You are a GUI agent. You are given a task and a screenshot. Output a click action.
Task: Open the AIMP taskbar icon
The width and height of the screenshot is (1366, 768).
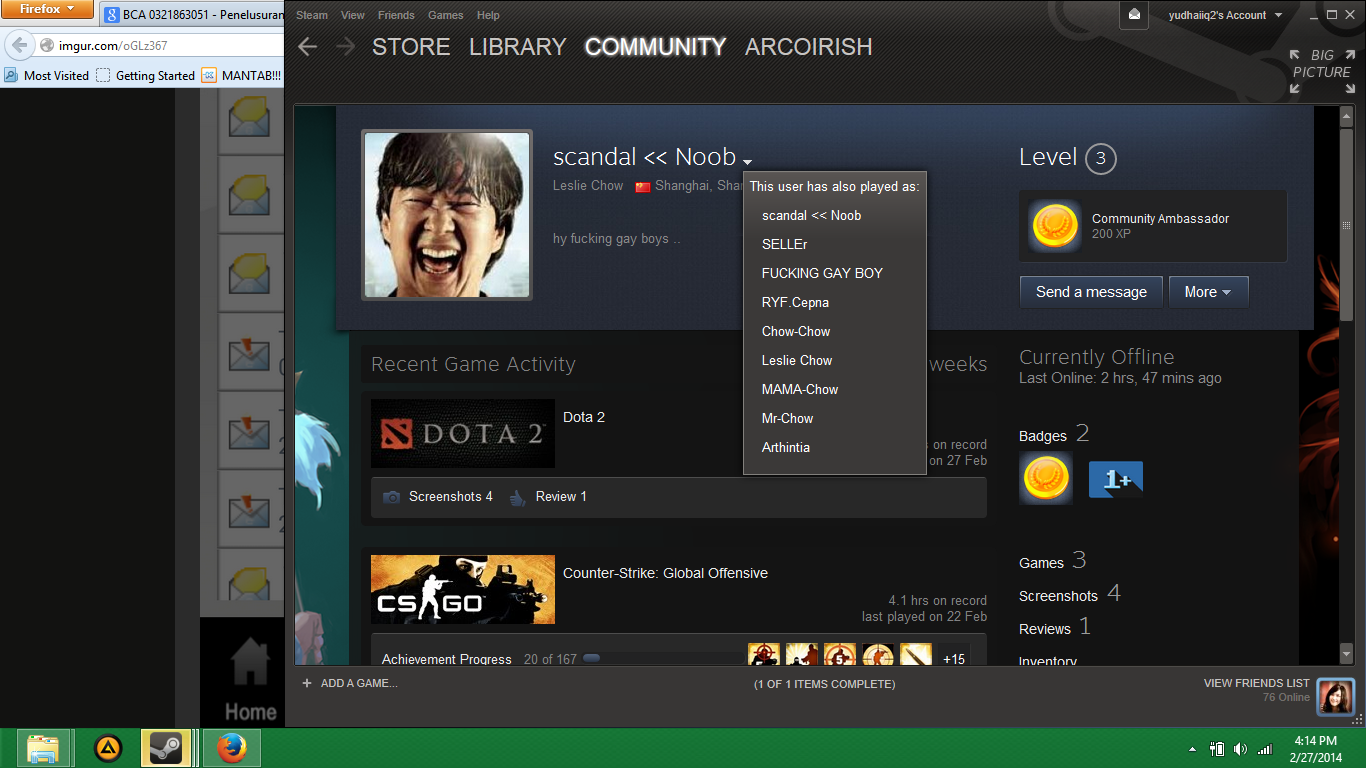coord(108,748)
